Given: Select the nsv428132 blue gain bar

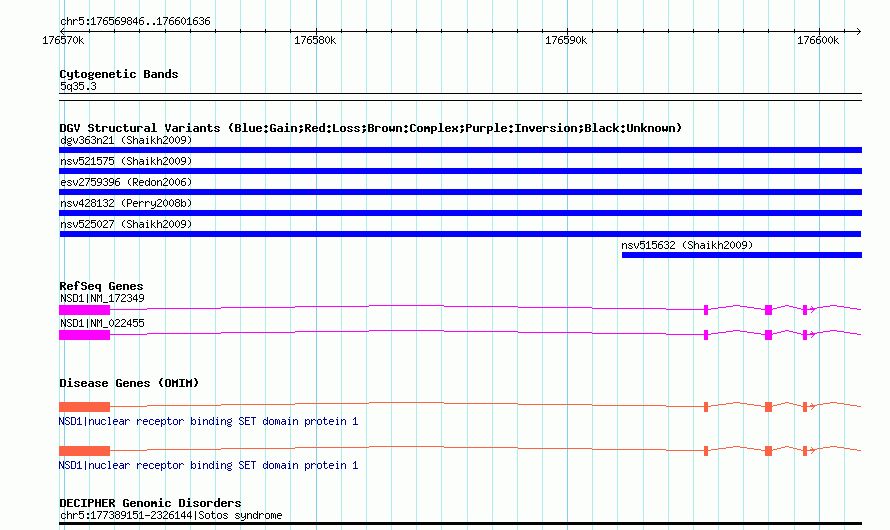Looking at the screenshot, I should [460, 213].
